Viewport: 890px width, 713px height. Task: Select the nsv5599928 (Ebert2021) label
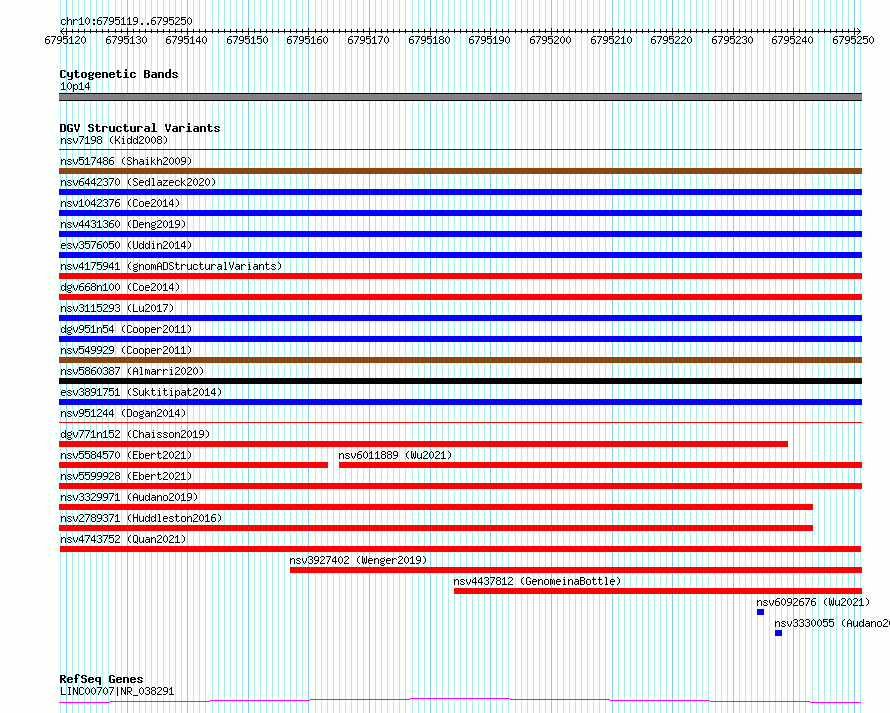point(126,476)
